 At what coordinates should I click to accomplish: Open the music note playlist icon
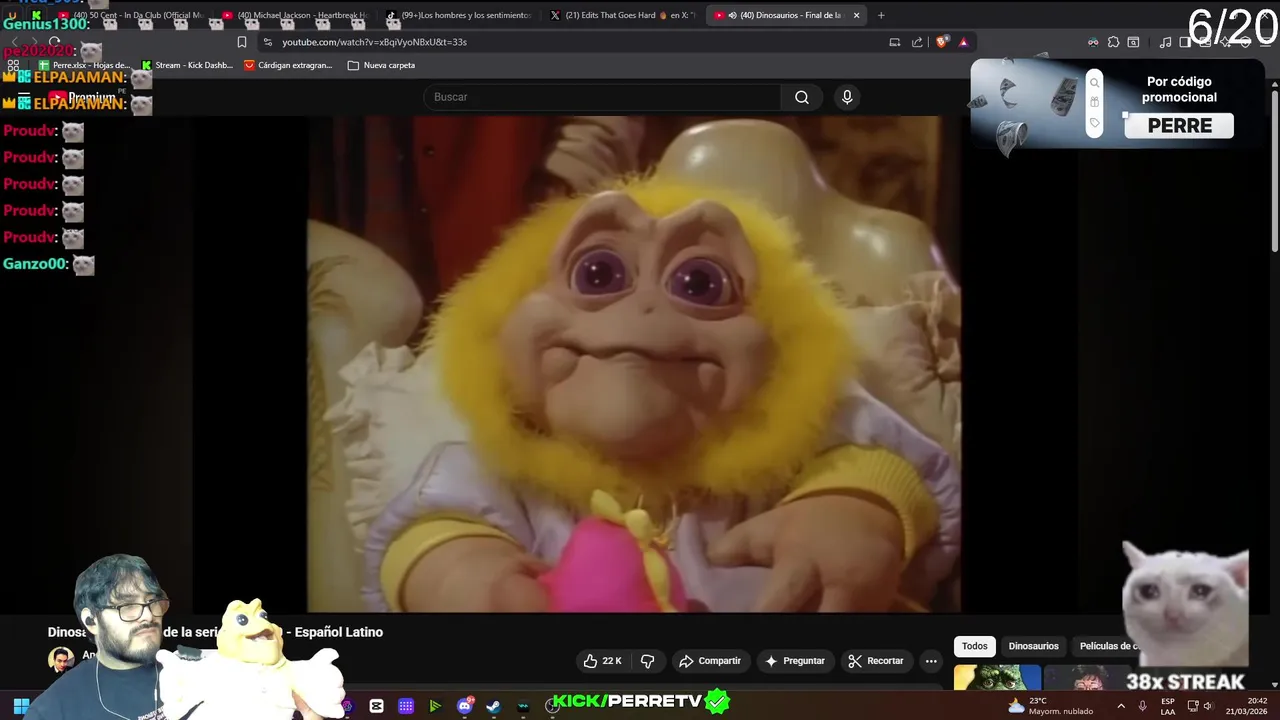[x=1165, y=42]
